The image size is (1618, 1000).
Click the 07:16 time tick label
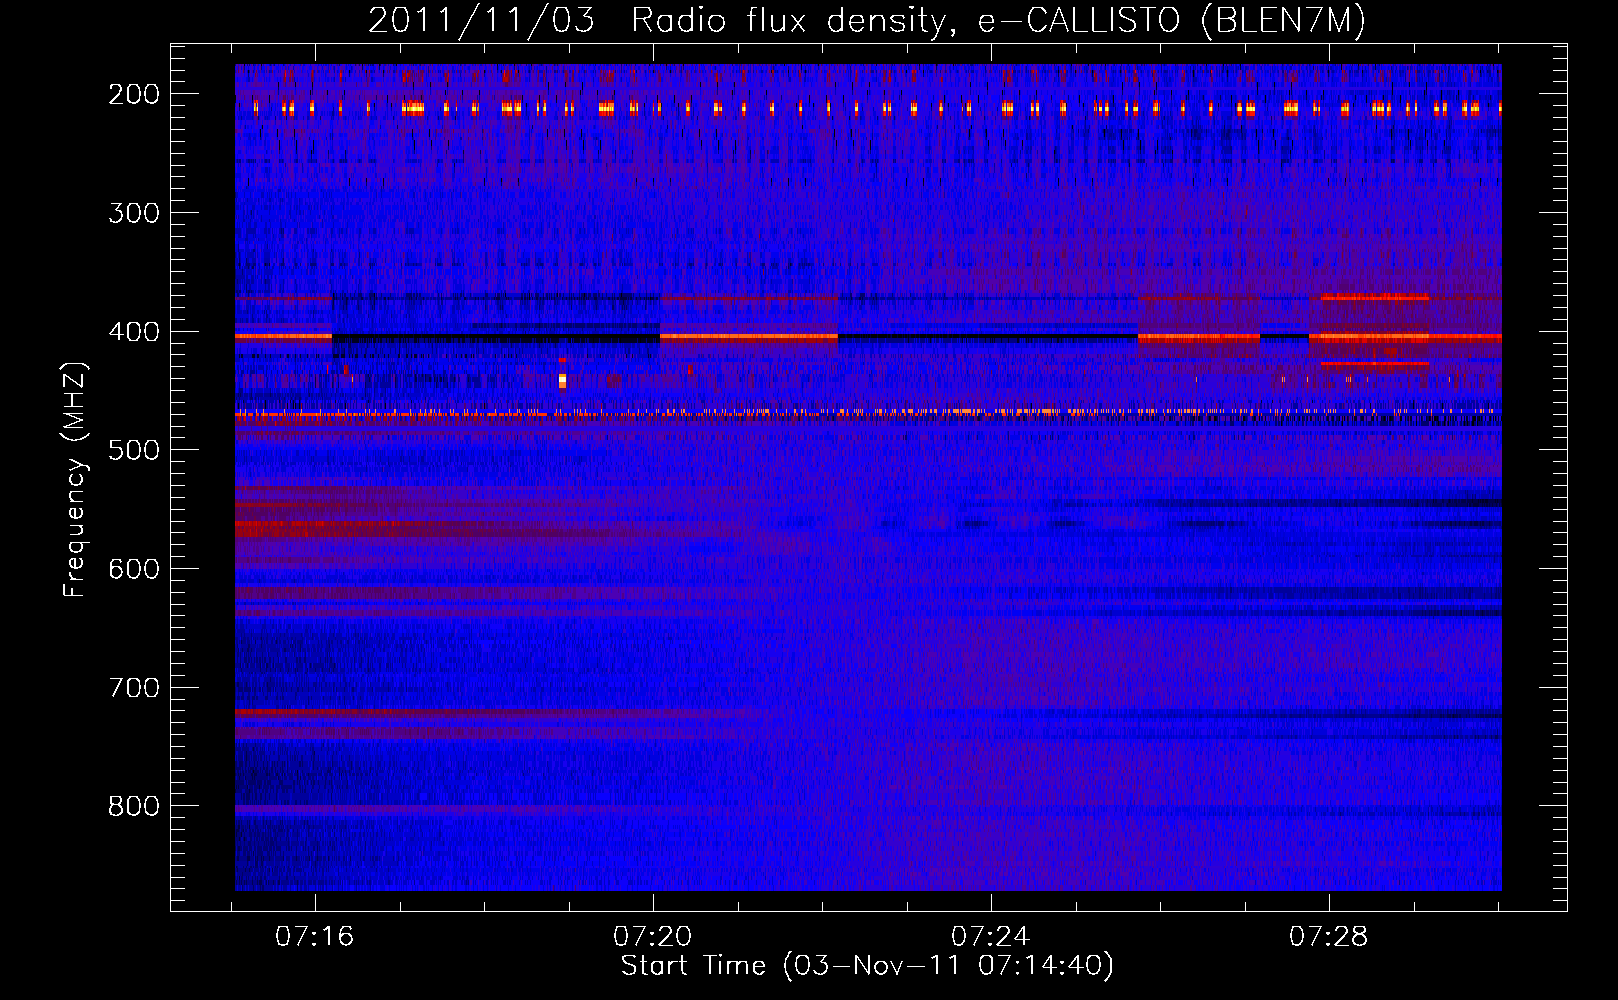(x=315, y=937)
